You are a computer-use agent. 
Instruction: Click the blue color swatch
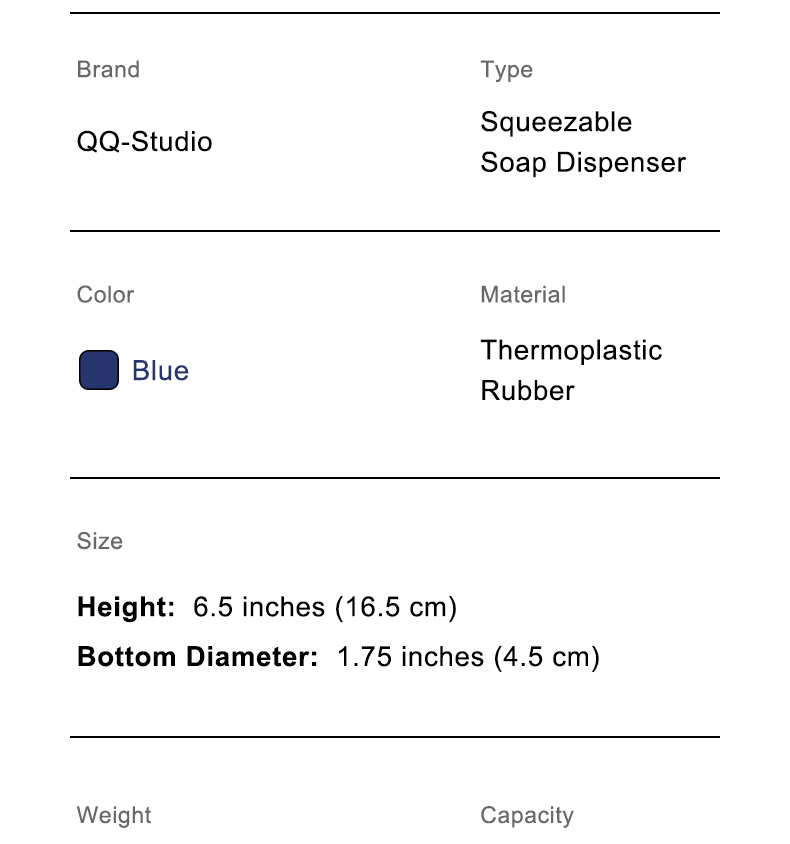click(x=98, y=370)
